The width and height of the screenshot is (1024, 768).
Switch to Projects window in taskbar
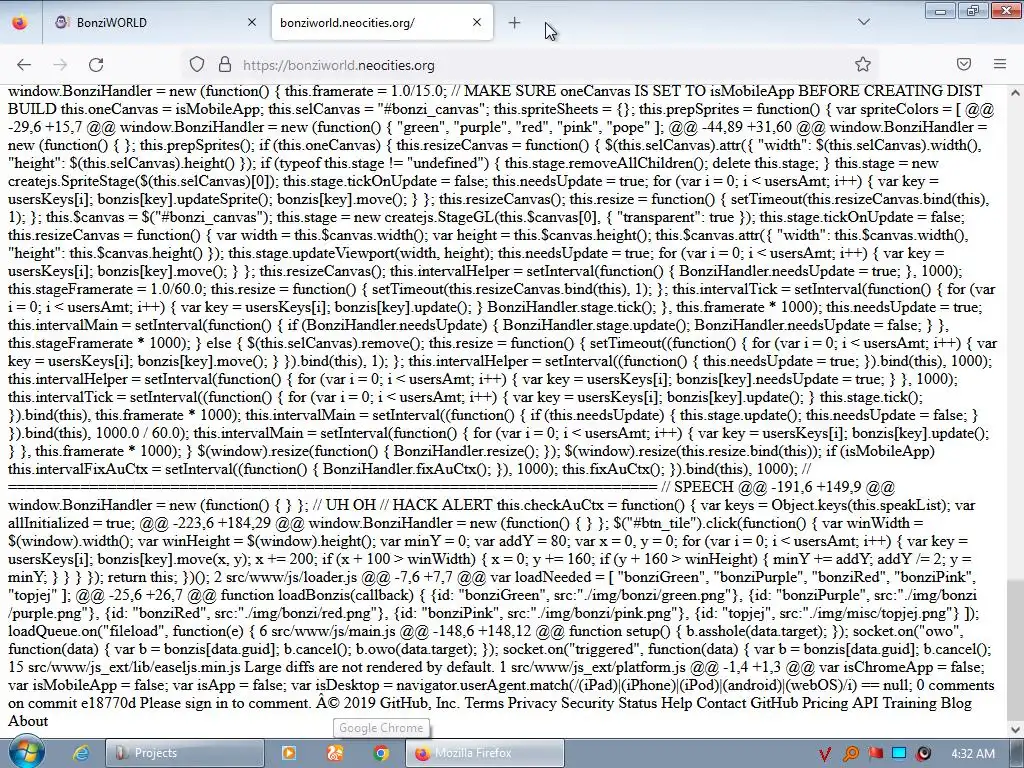[185, 753]
